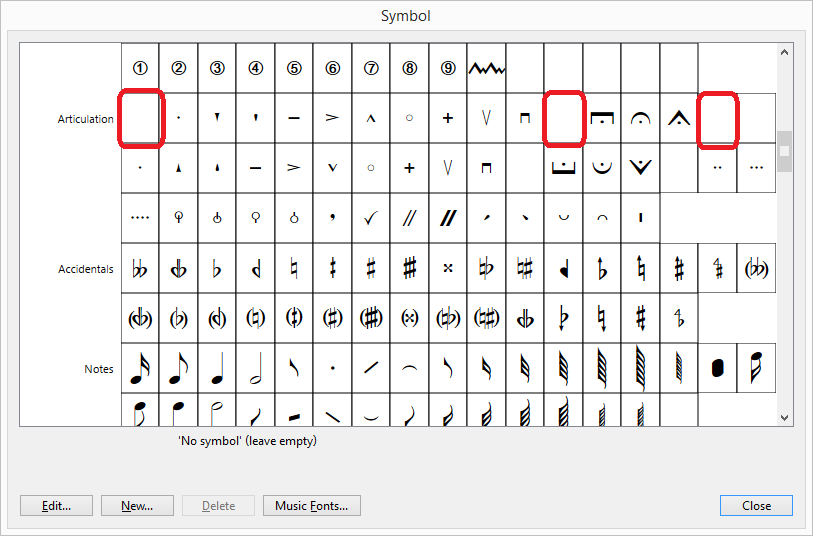Open the Music Fonts... dialog
Image resolution: width=813 pixels, height=536 pixels.
(x=311, y=505)
